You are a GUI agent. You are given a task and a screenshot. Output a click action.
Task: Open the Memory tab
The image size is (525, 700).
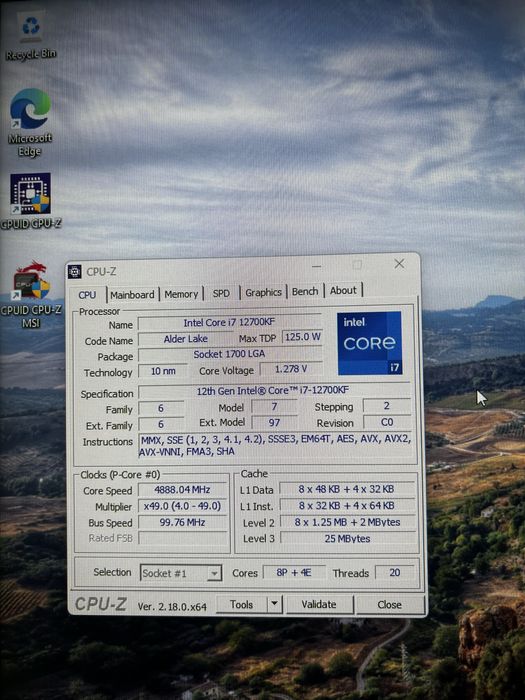[181, 294]
